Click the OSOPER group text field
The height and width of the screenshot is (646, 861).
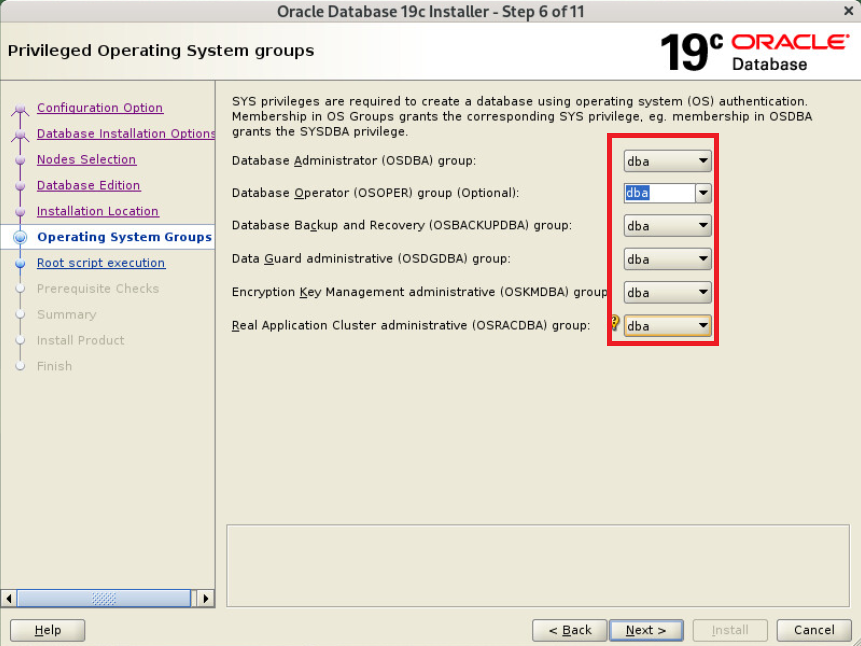point(659,193)
